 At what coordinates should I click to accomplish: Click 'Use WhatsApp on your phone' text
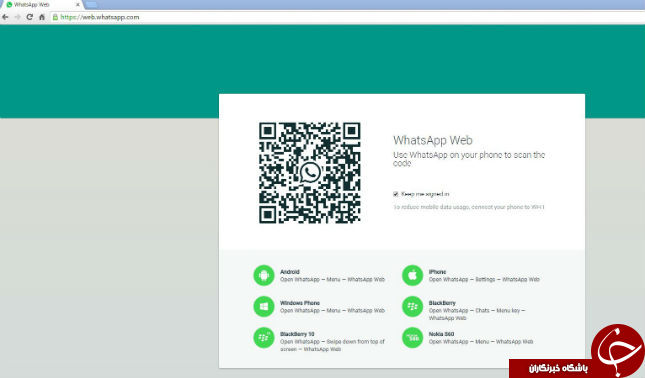click(469, 159)
